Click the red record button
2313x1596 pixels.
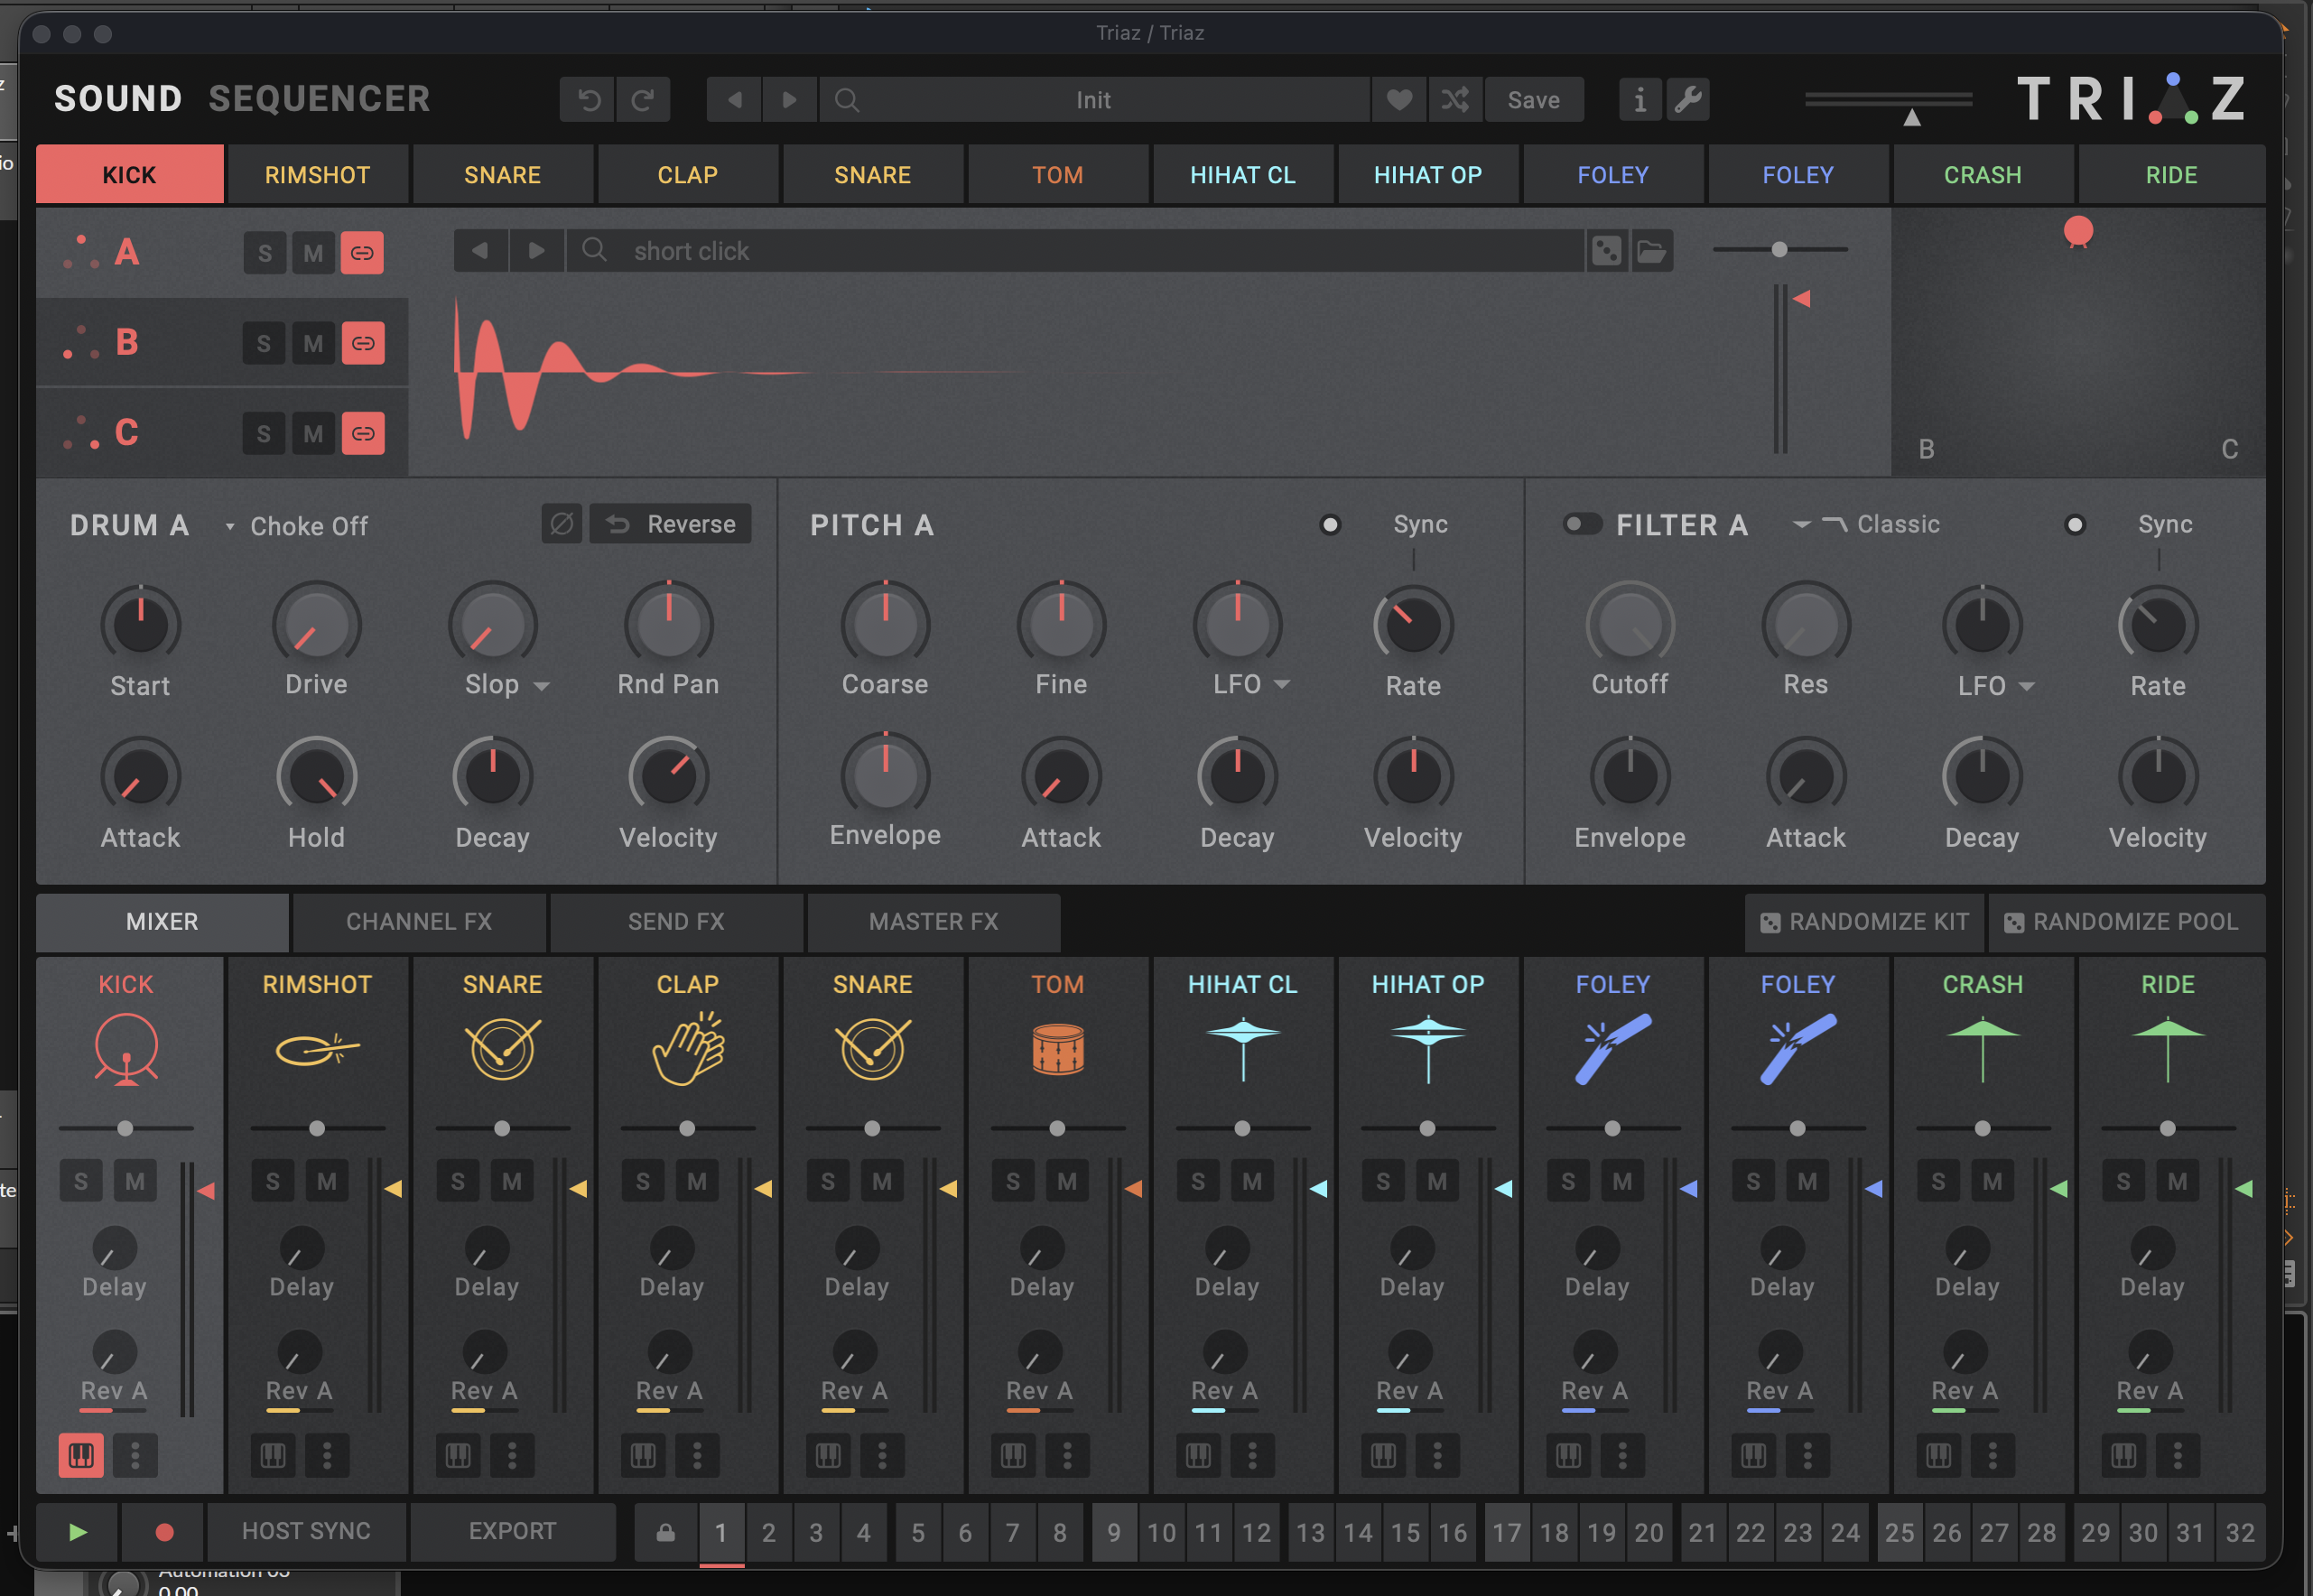(x=164, y=1532)
